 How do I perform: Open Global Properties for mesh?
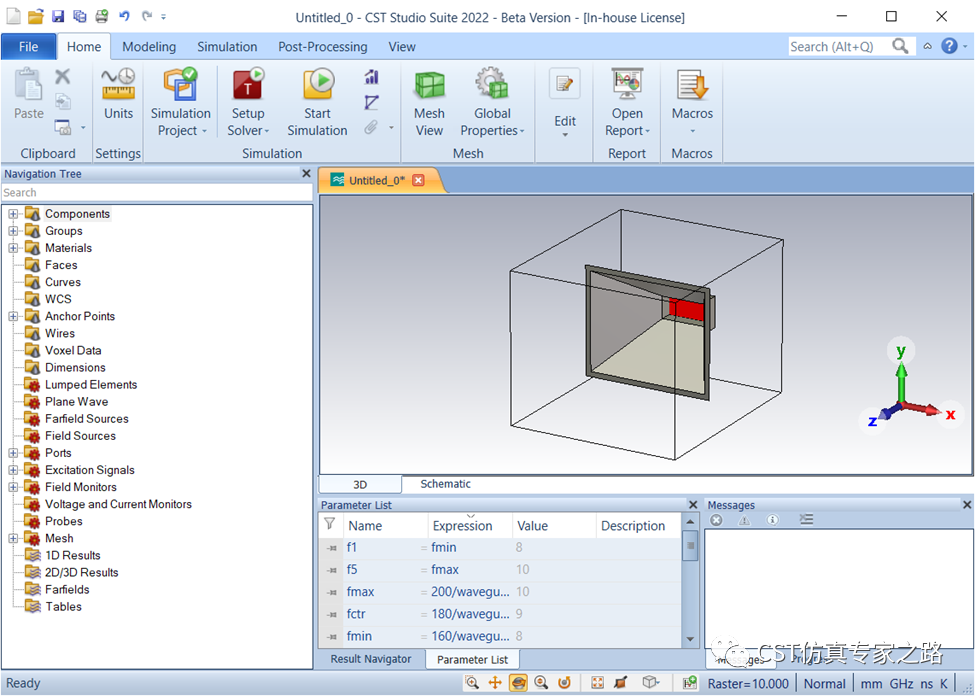(x=492, y=102)
